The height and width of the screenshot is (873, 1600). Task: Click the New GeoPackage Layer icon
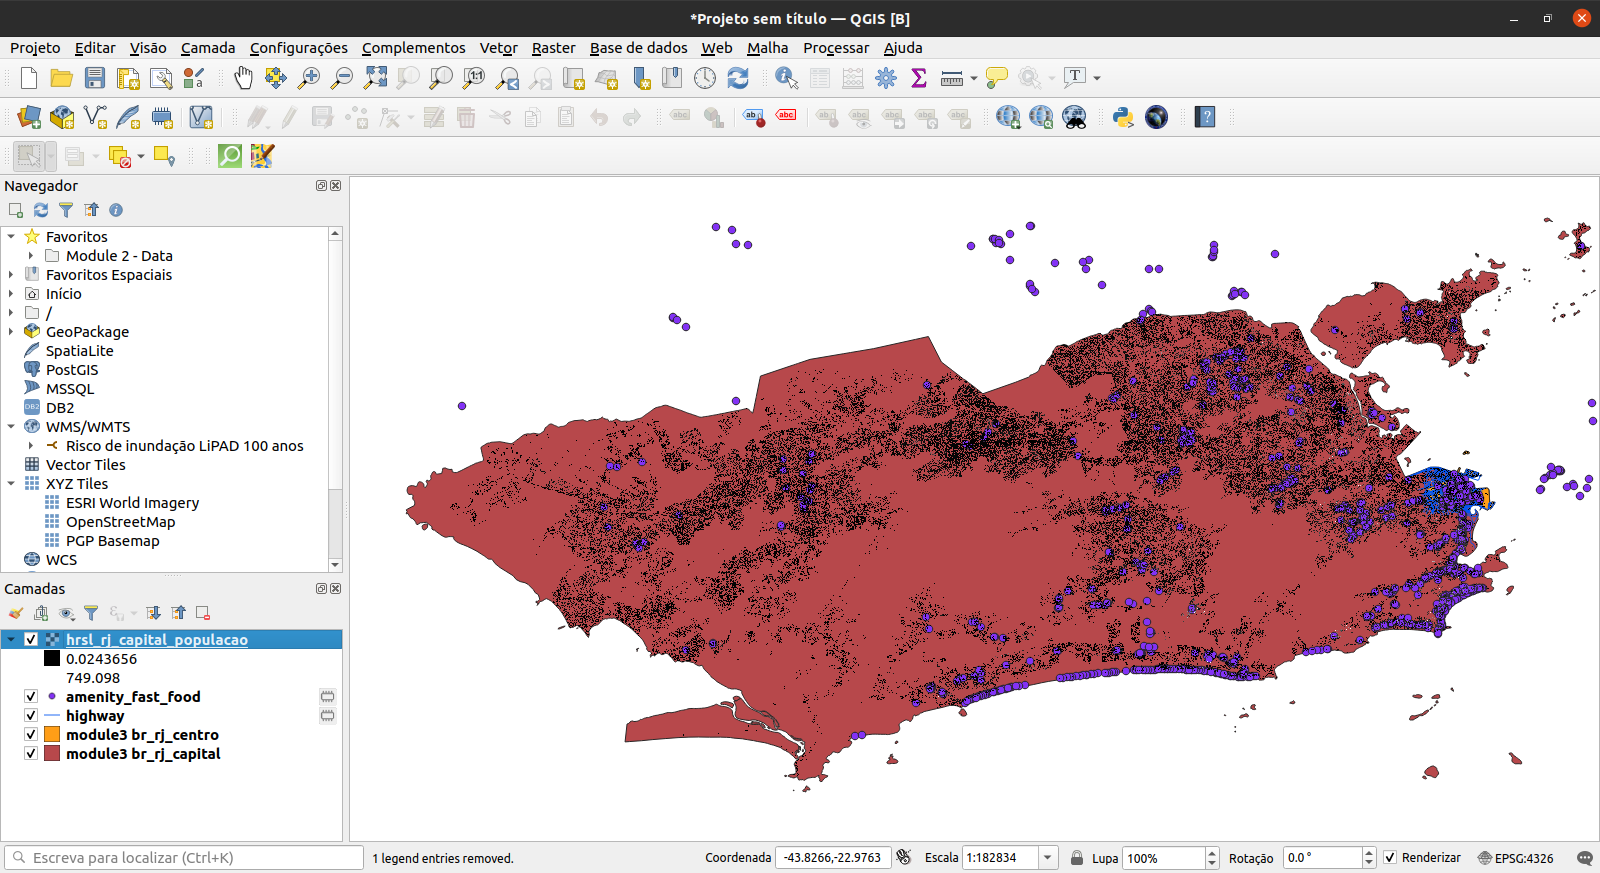click(62, 117)
